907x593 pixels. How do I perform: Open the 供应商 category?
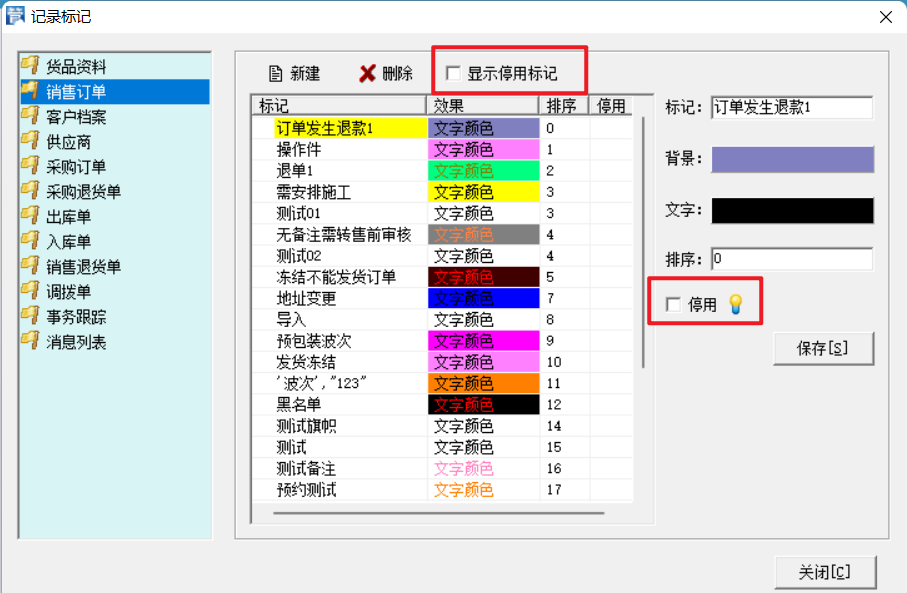68,142
